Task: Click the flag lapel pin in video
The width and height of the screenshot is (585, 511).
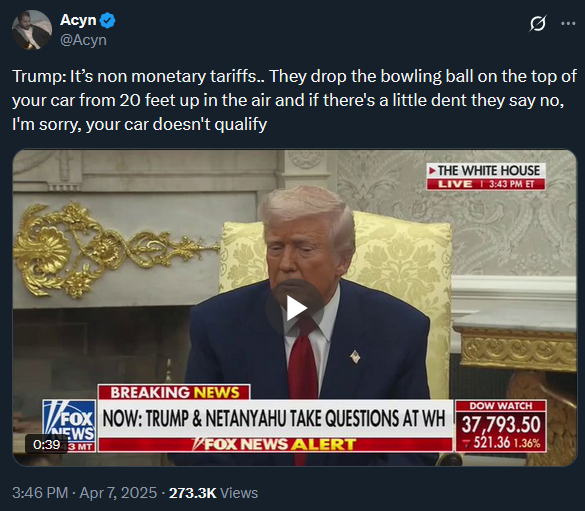Action: click(x=355, y=357)
